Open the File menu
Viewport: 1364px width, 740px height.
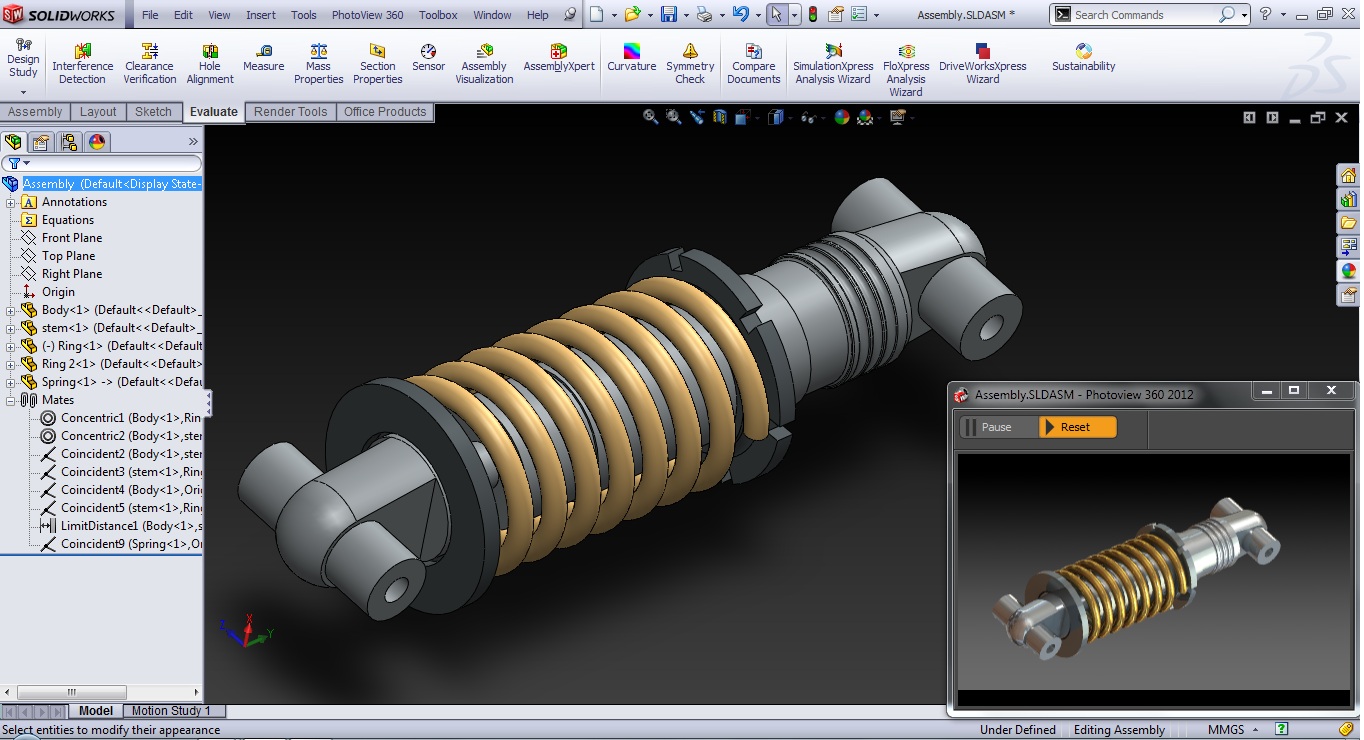150,15
